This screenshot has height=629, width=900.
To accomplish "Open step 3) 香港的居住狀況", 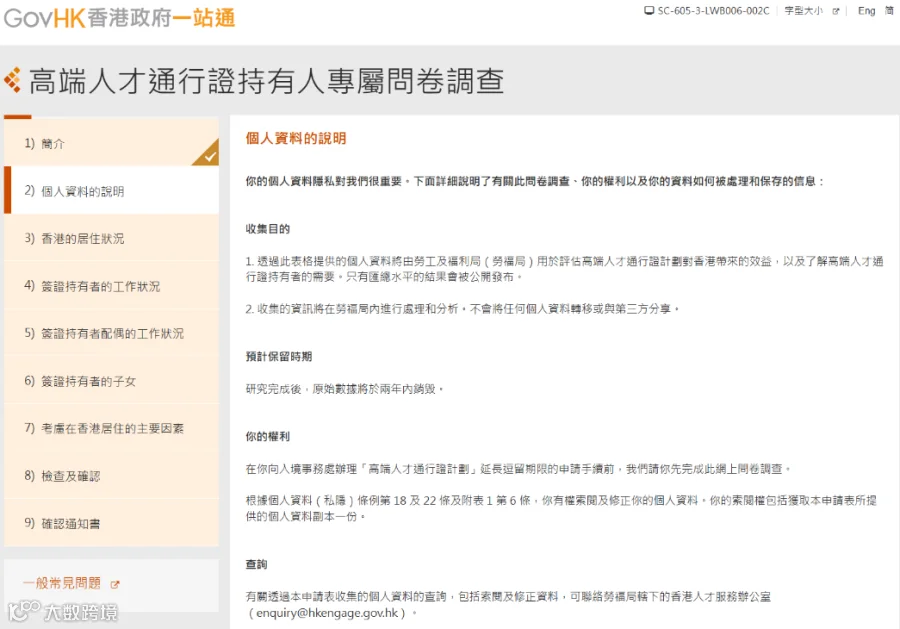I will 111,238.
